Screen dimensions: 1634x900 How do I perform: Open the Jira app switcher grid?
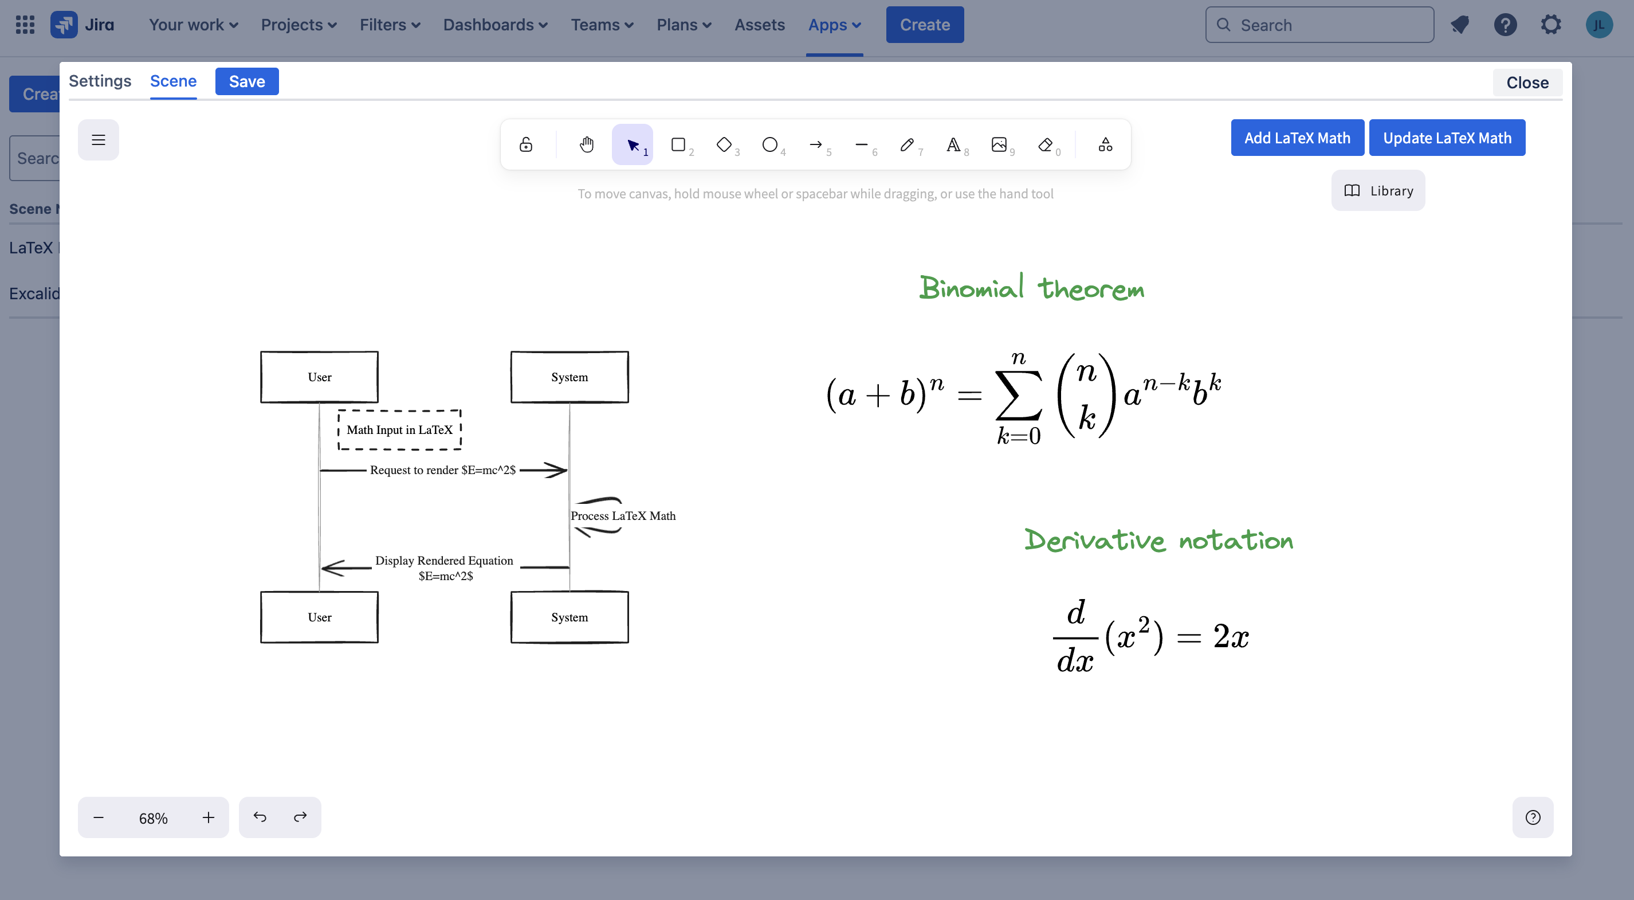pos(25,25)
